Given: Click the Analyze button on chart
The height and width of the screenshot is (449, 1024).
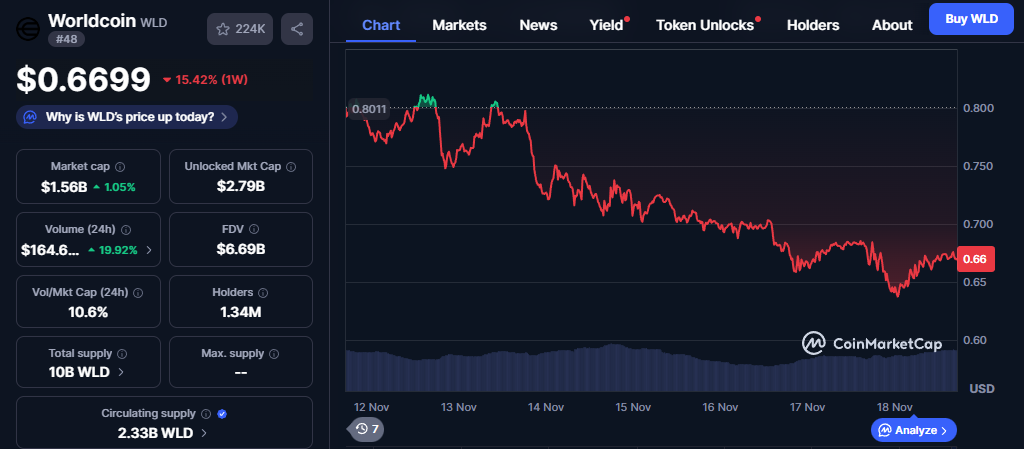Looking at the screenshot, I should tap(914, 430).
